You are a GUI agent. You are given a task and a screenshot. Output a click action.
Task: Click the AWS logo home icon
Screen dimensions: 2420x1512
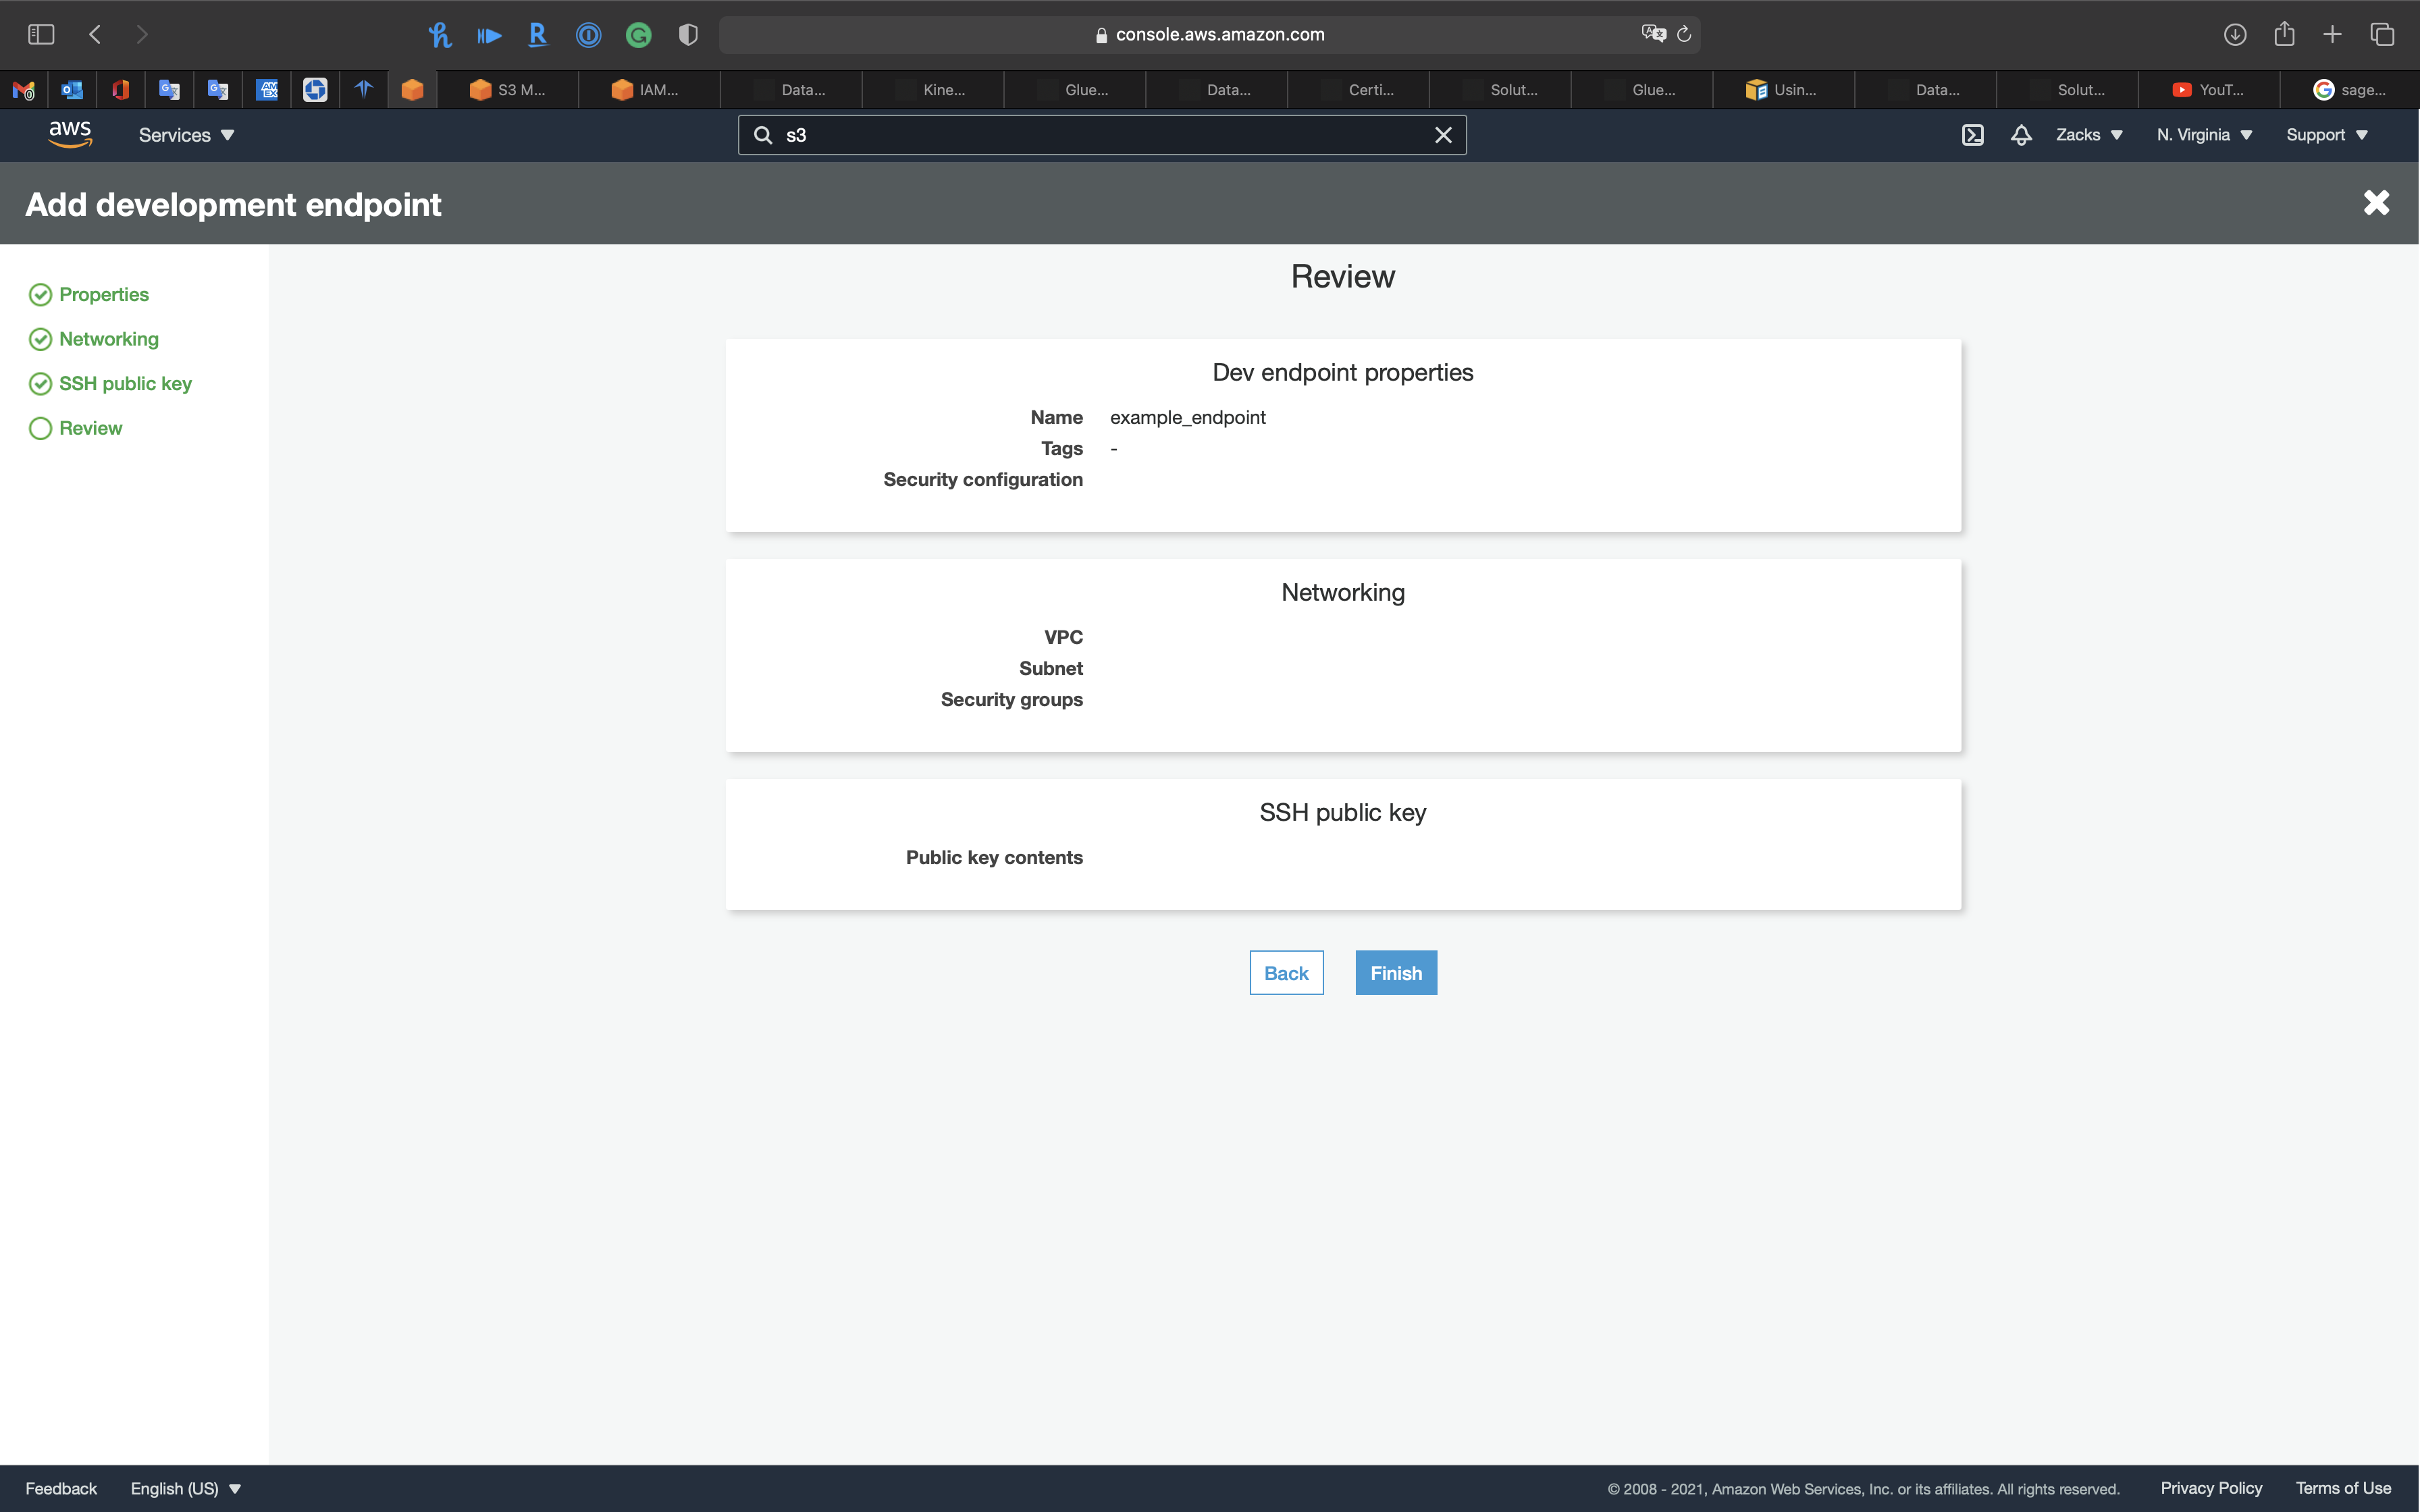click(x=70, y=134)
